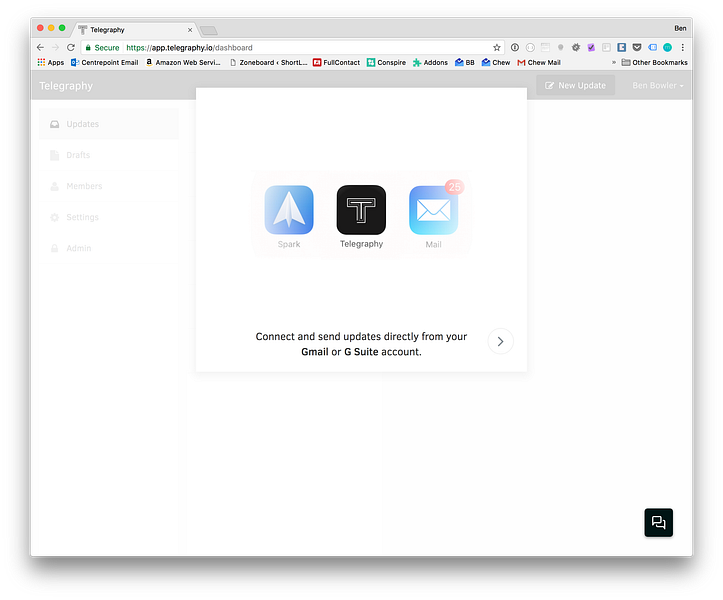Image resolution: width=723 pixels, height=600 pixels.
Task: Open the Conspire bookmark
Action: [386, 62]
